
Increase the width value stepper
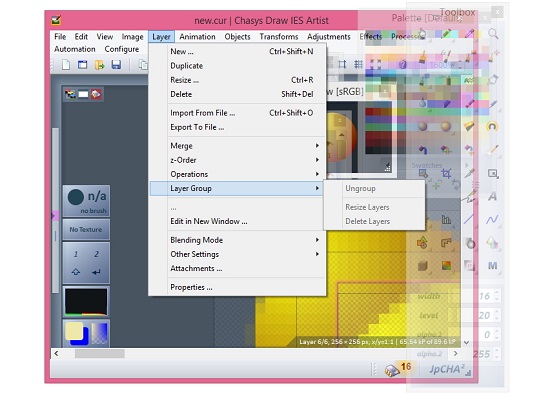[497, 293]
